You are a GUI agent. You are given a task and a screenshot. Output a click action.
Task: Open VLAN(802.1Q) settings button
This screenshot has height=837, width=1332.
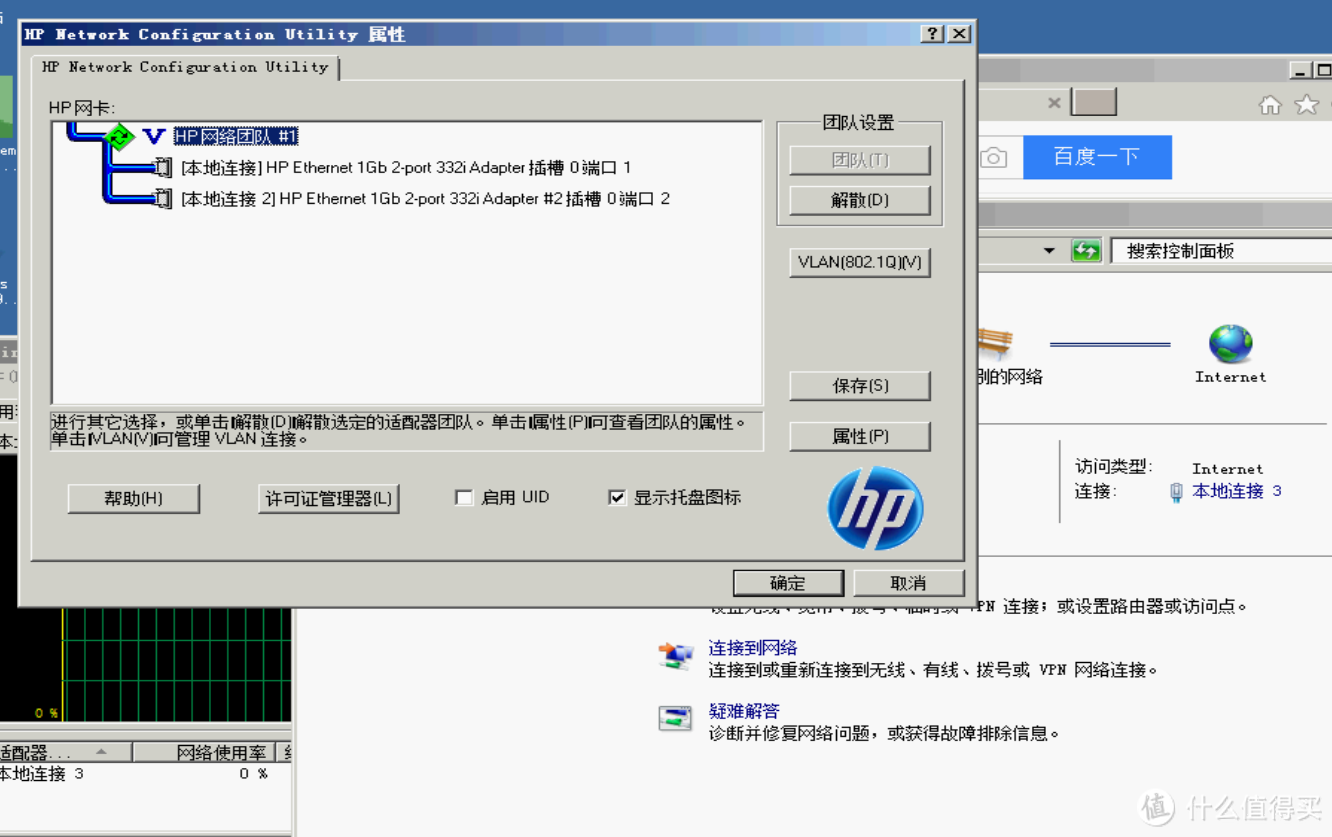pyautogui.click(x=859, y=263)
